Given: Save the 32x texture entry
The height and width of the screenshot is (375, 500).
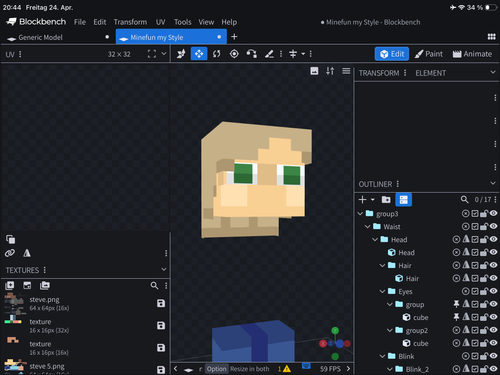Looking at the screenshot, I should [161, 326].
